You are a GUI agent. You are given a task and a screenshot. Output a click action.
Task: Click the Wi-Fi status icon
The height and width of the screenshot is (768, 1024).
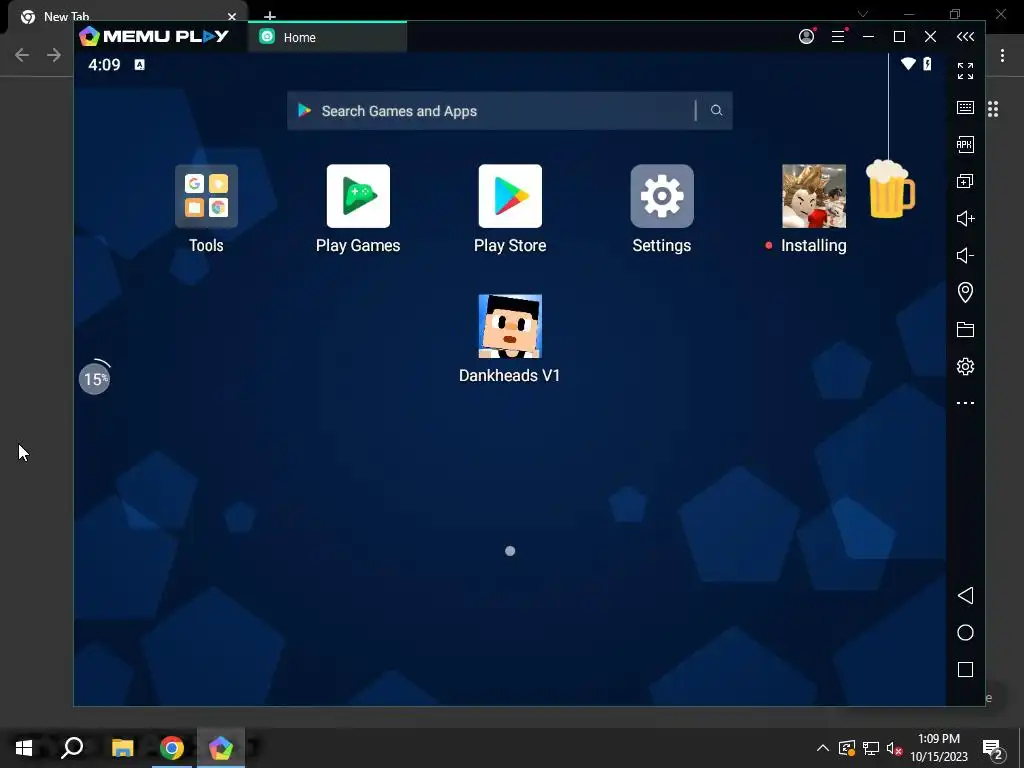pos(908,63)
